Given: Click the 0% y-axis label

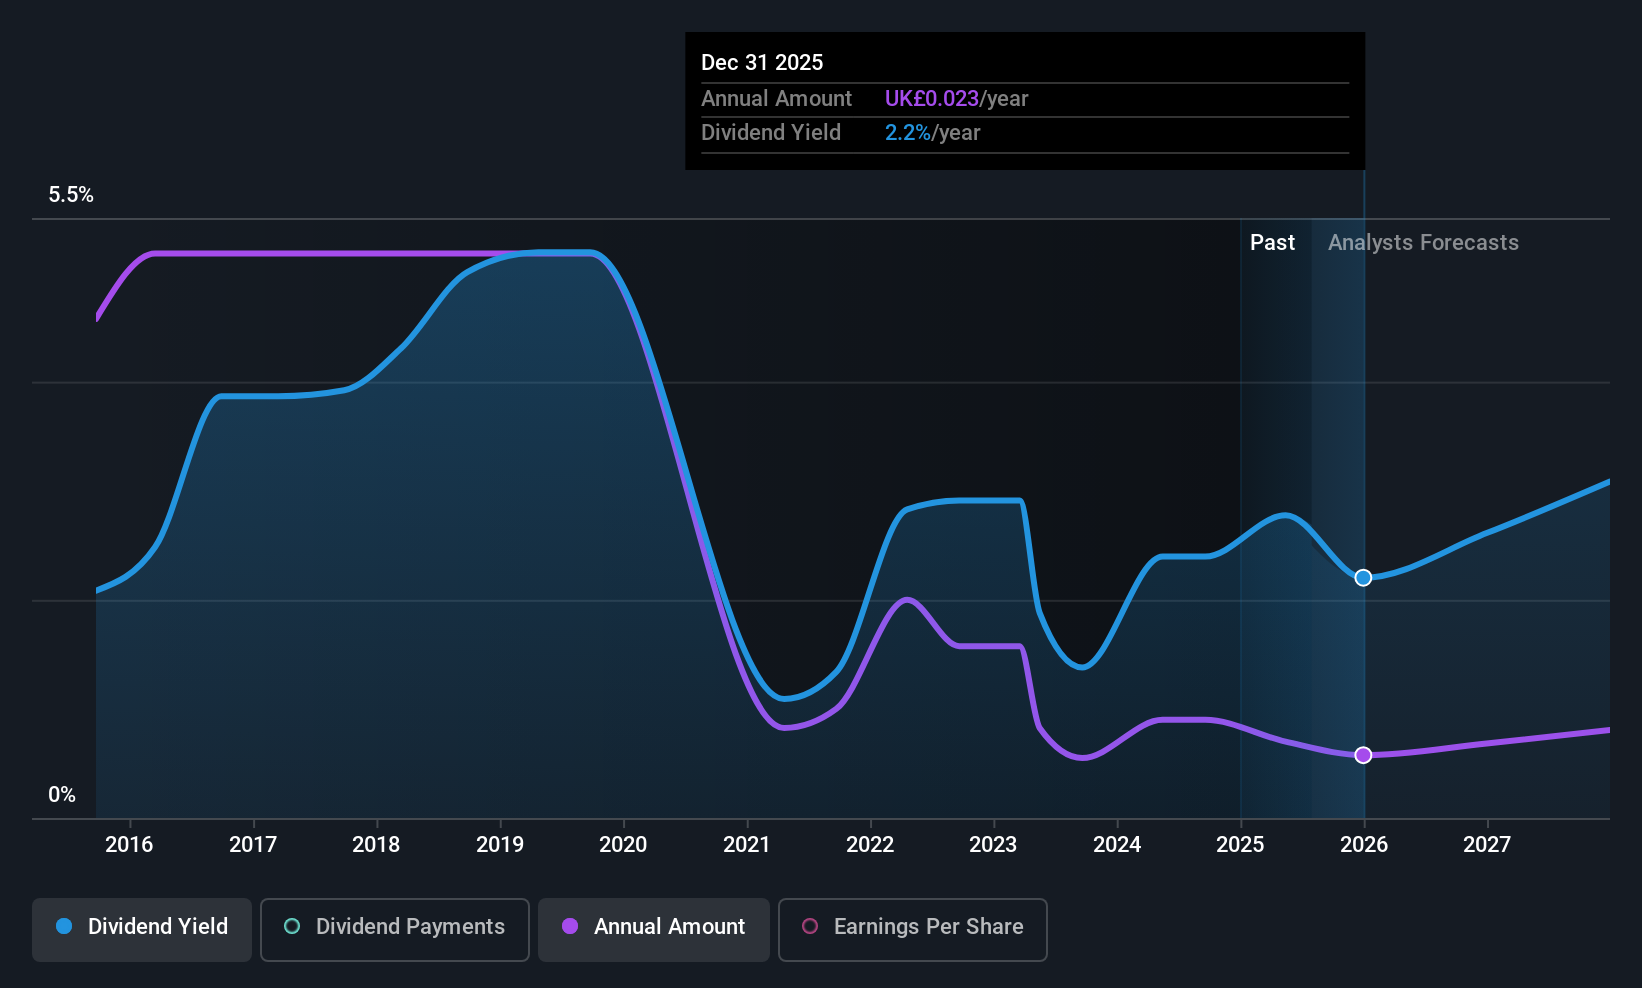Looking at the screenshot, I should pyautogui.click(x=62, y=795).
